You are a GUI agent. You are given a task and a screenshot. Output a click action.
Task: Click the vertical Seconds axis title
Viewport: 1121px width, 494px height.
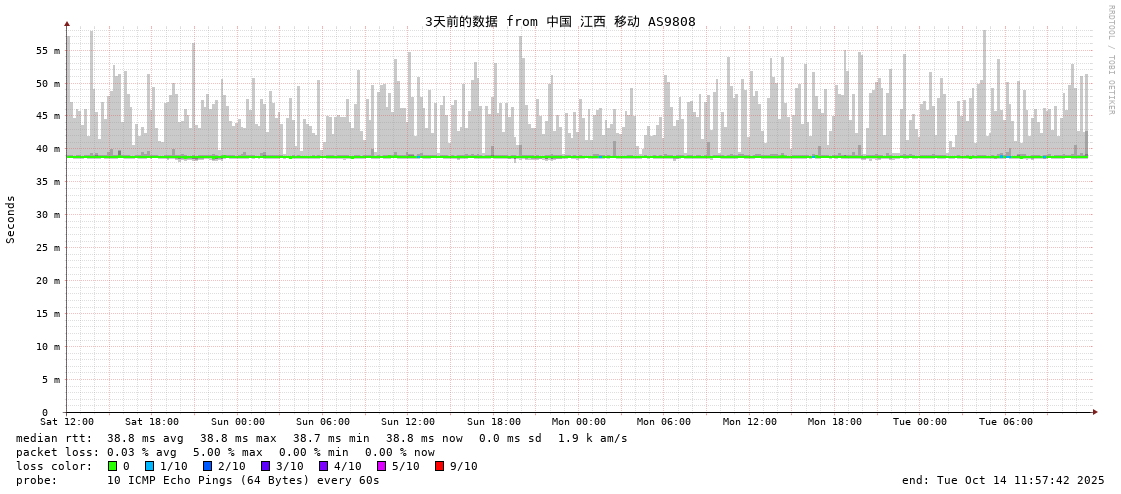click(x=11, y=219)
